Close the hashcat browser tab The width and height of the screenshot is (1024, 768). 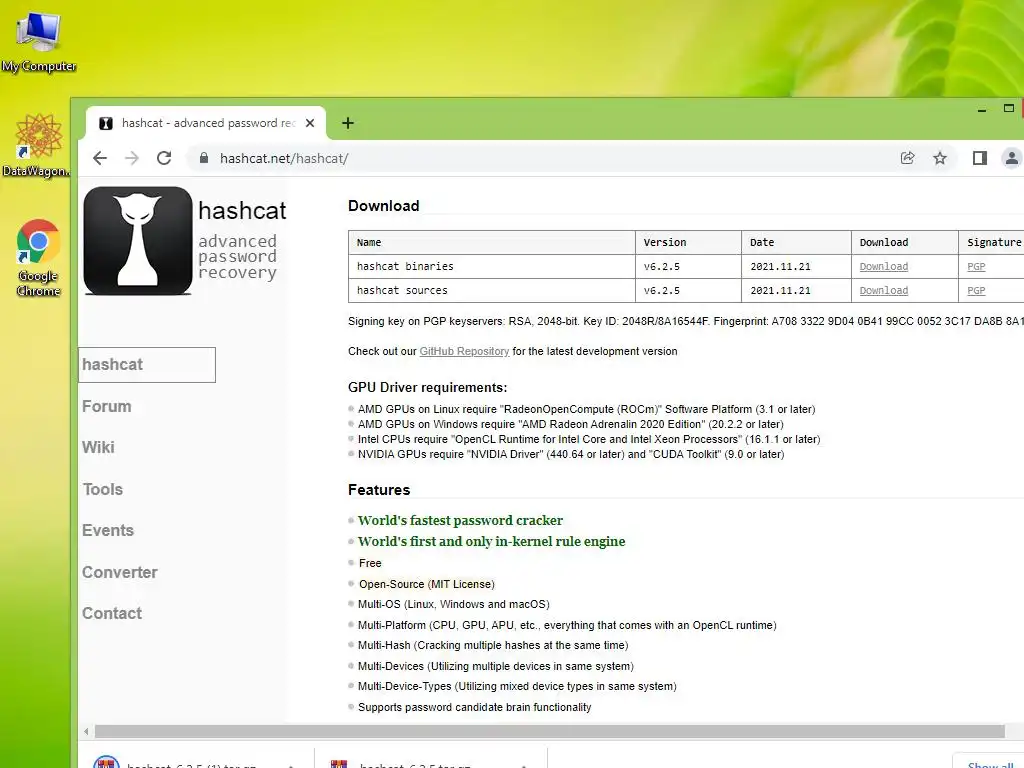[310, 123]
